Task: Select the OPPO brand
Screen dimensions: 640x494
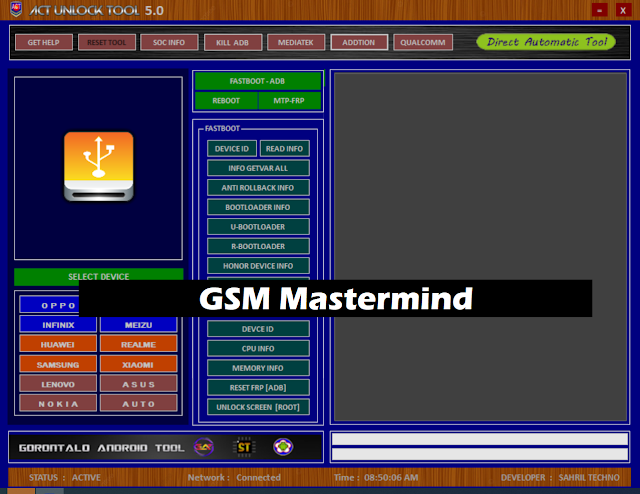Action: 49,305
